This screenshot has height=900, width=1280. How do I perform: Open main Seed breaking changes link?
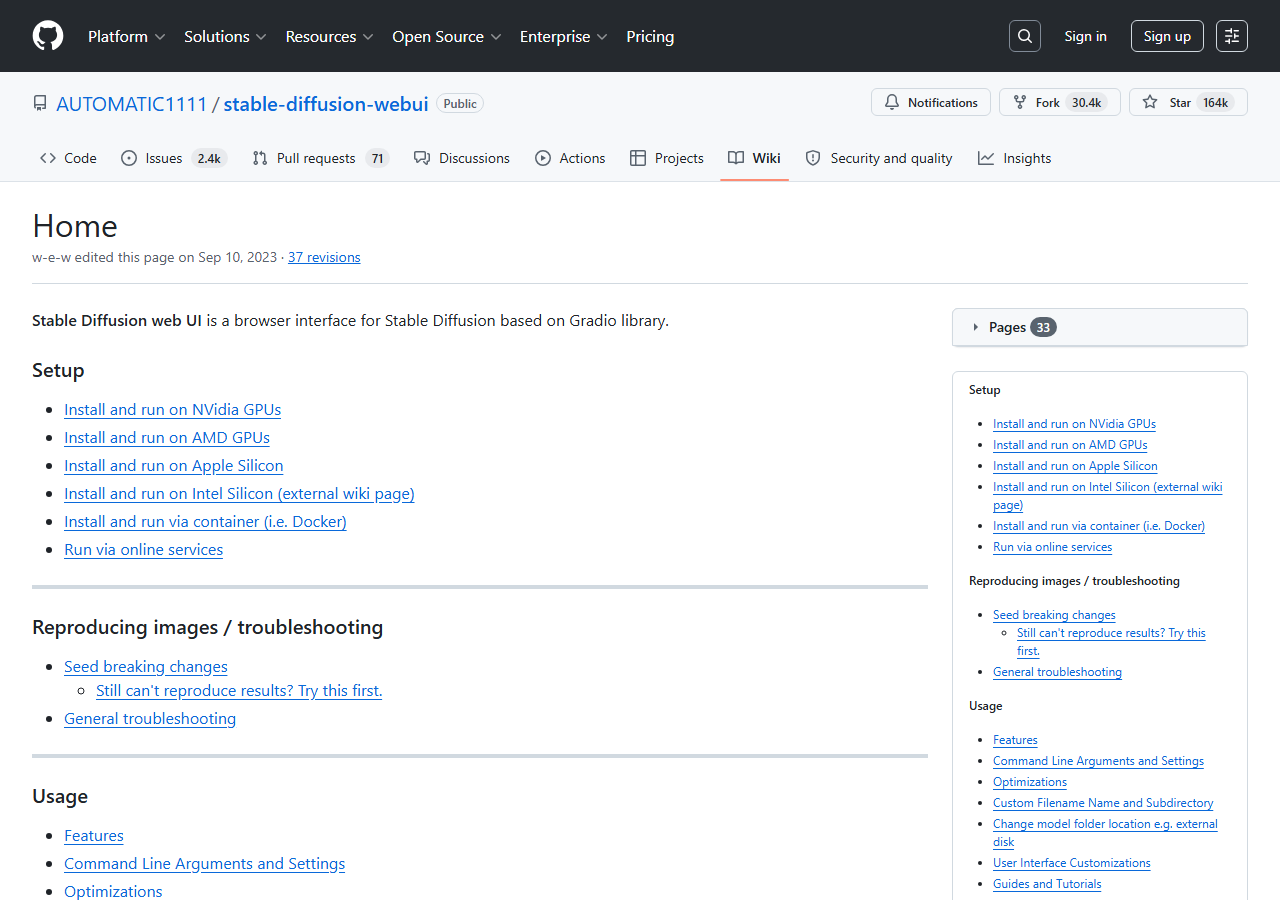pyautogui.click(x=146, y=667)
